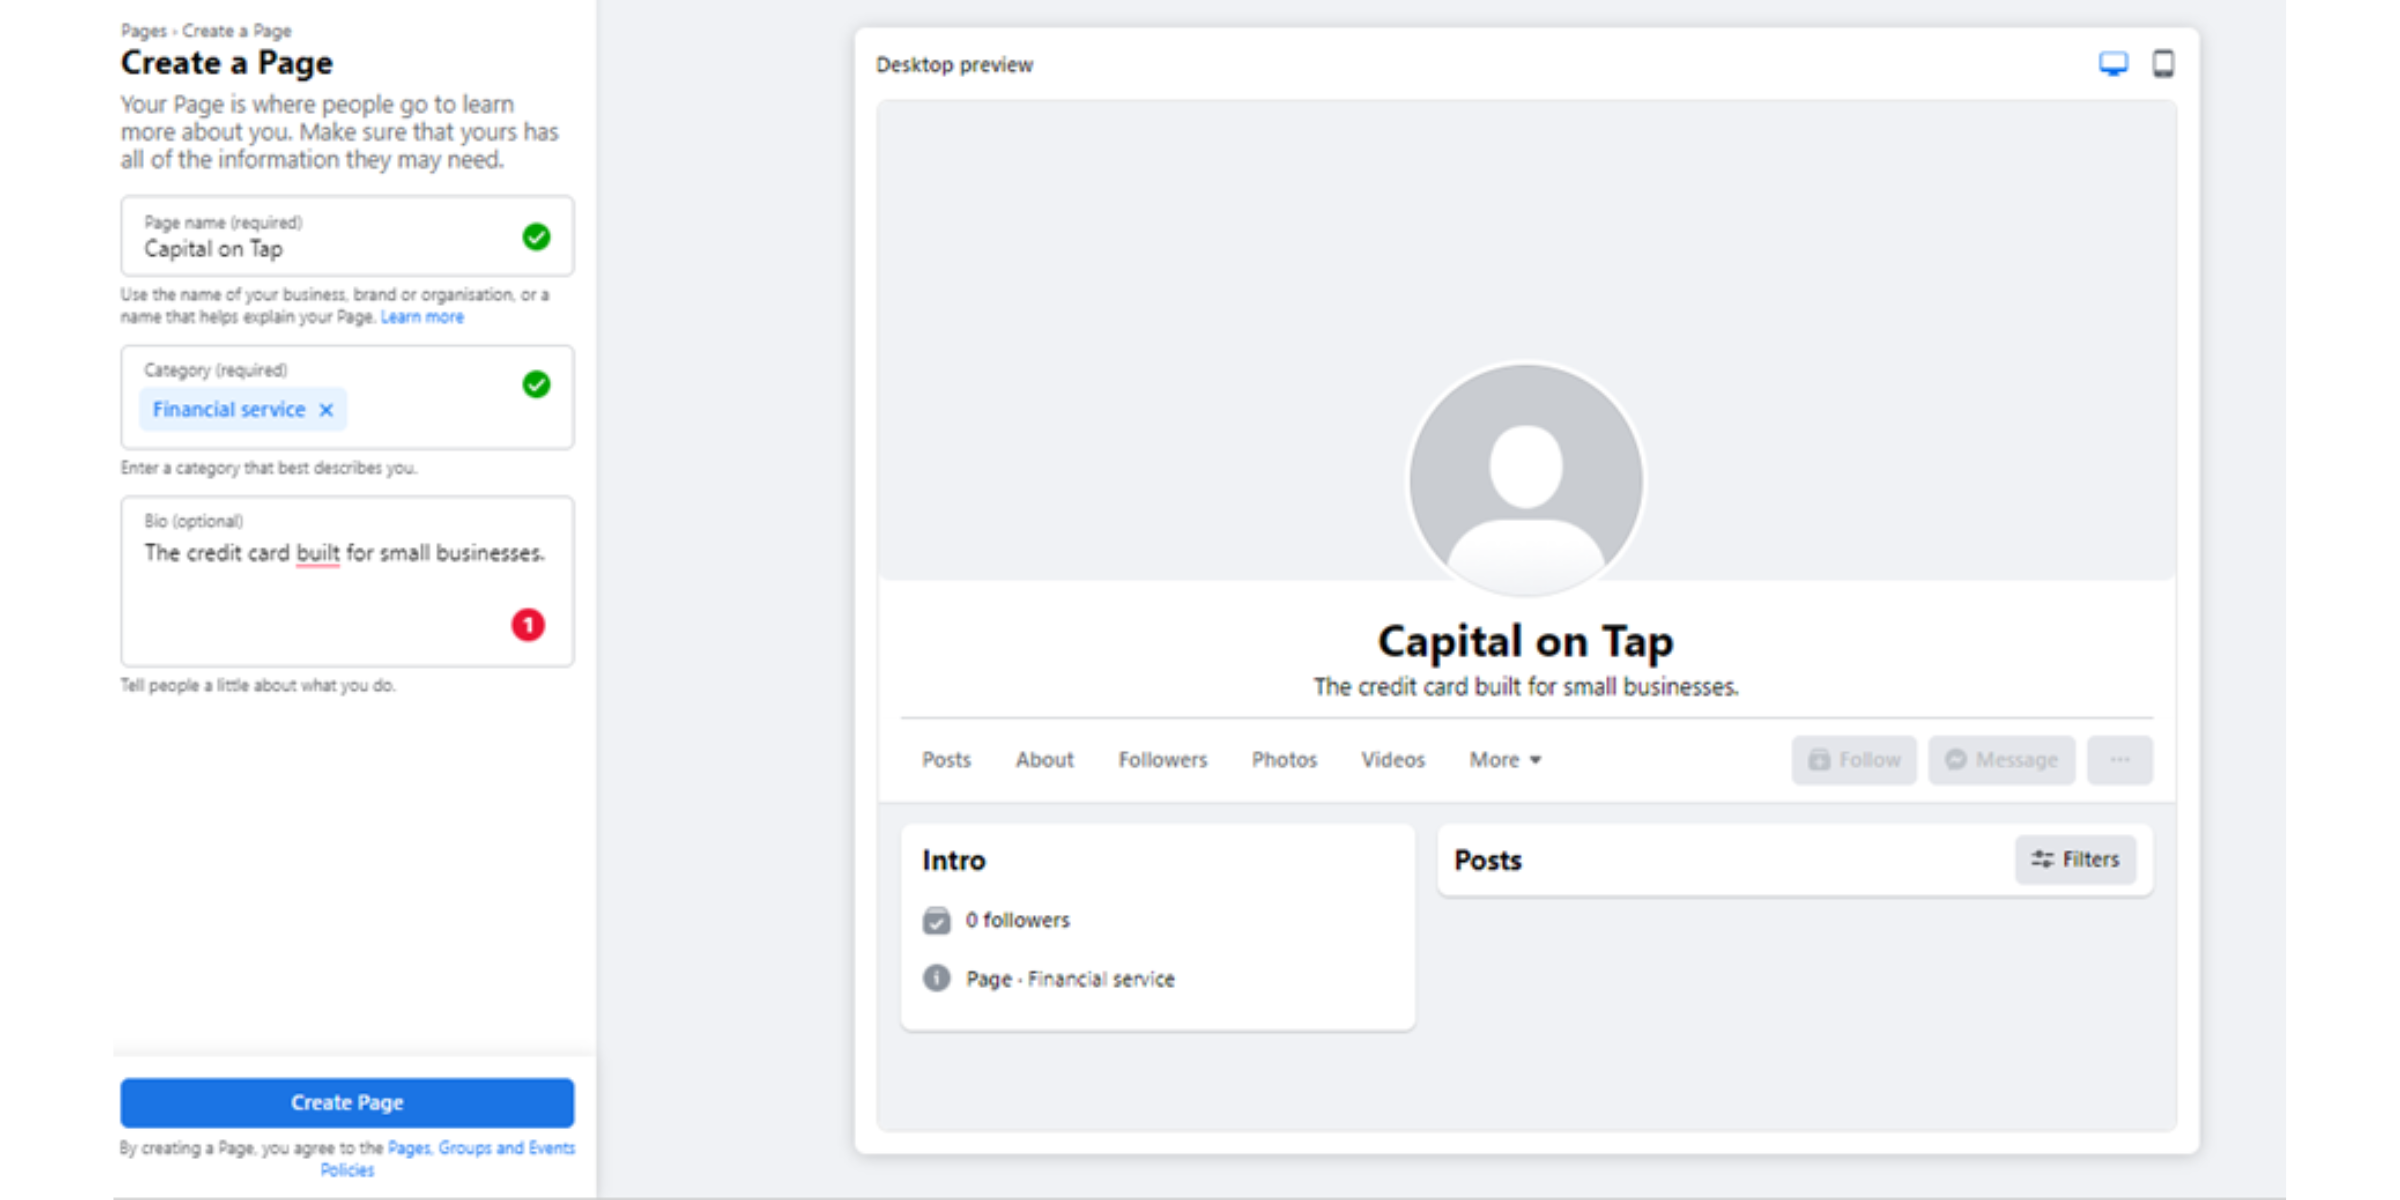
Task: Click the green checkmark beside Category
Action: tap(536, 385)
